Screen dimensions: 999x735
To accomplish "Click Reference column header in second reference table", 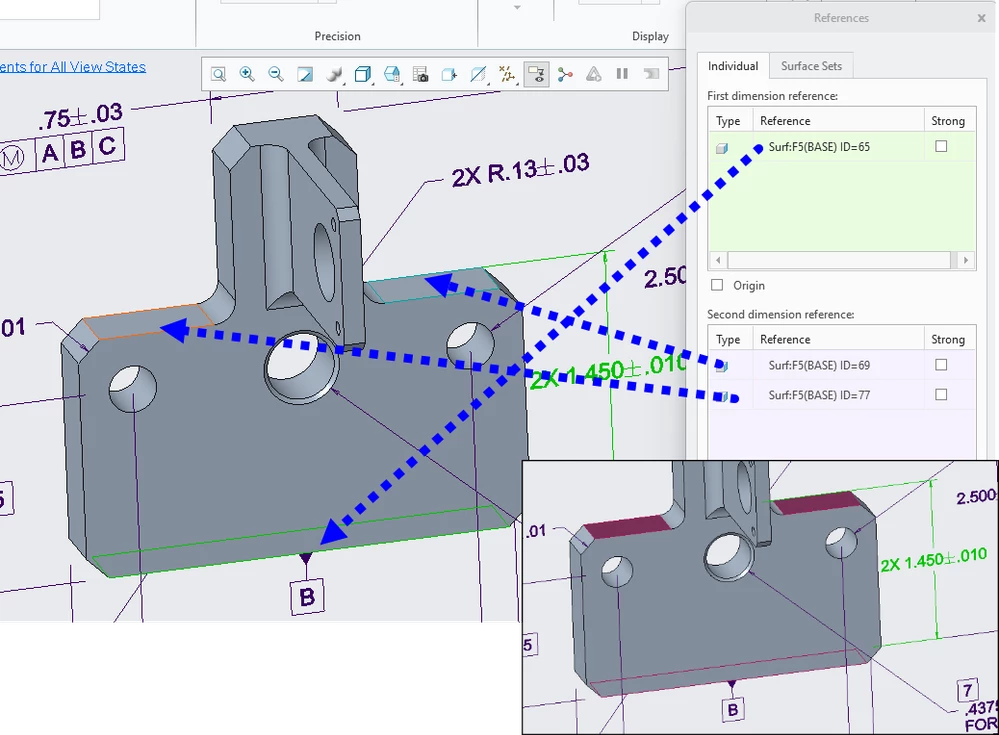I will click(x=838, y=339).
